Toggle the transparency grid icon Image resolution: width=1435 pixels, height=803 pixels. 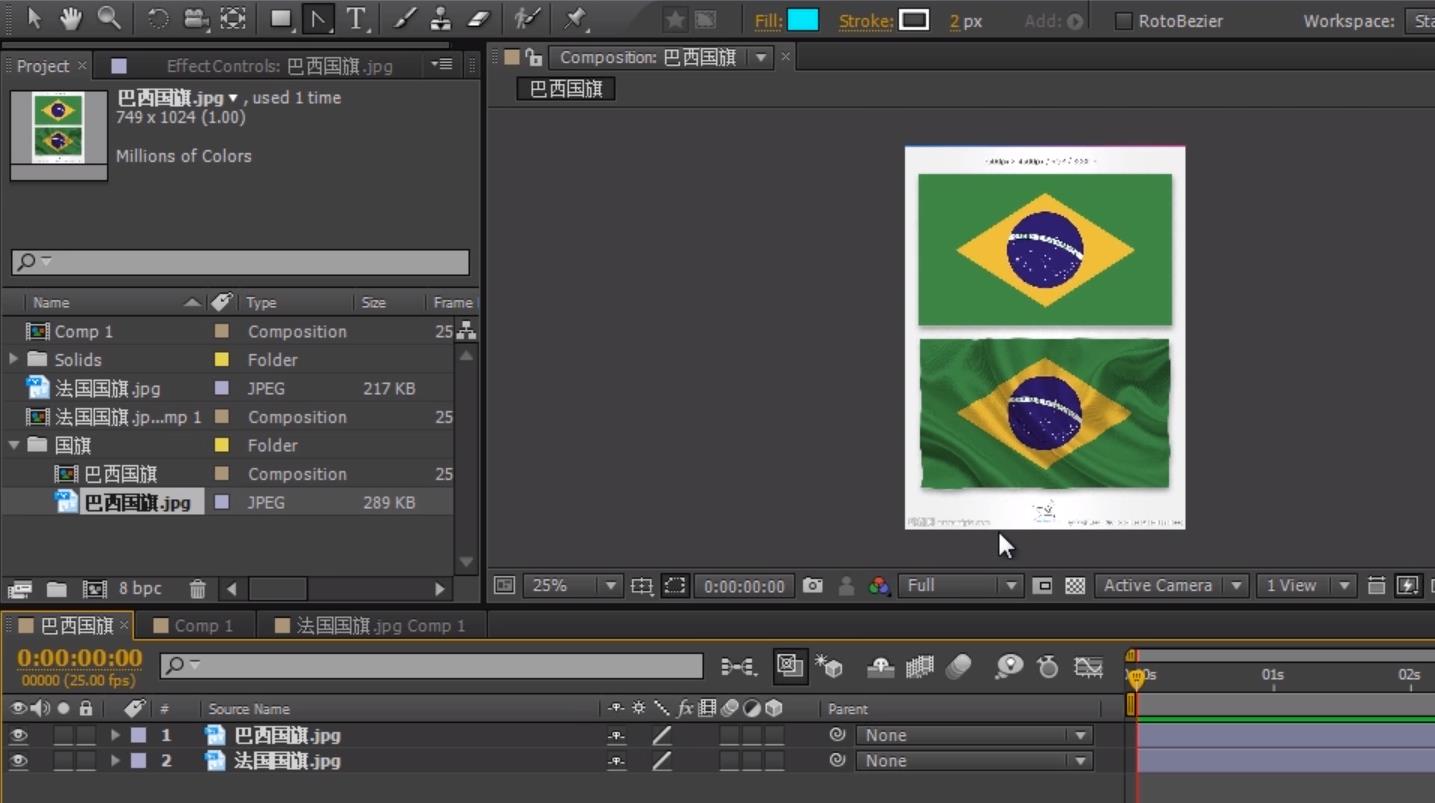click(x=1075, y=586)
